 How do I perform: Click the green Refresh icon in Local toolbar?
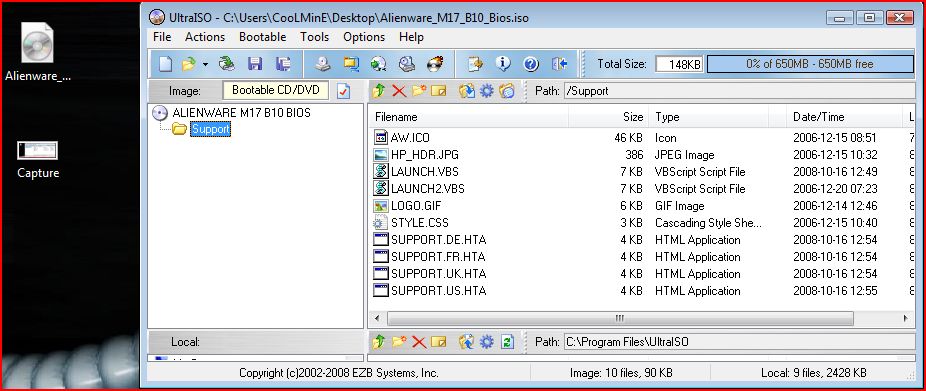pyautogui.click(x=507, y=341)
